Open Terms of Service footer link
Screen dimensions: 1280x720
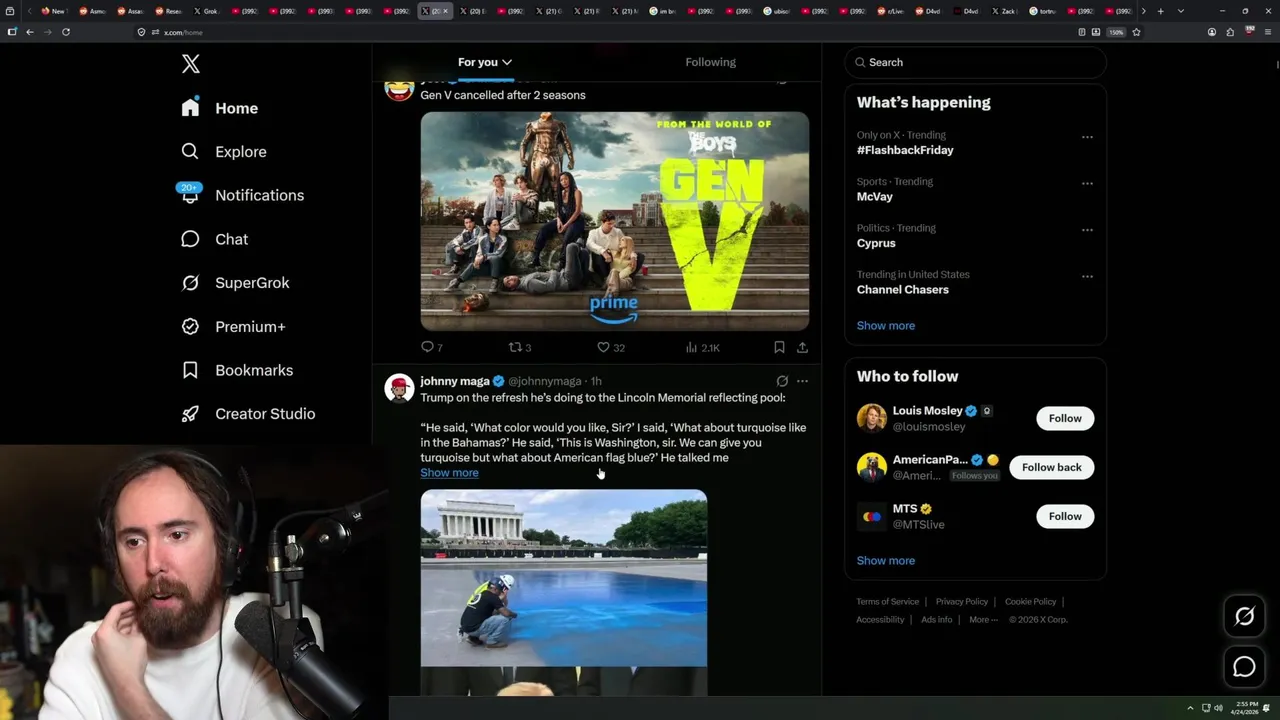(887, 602)
